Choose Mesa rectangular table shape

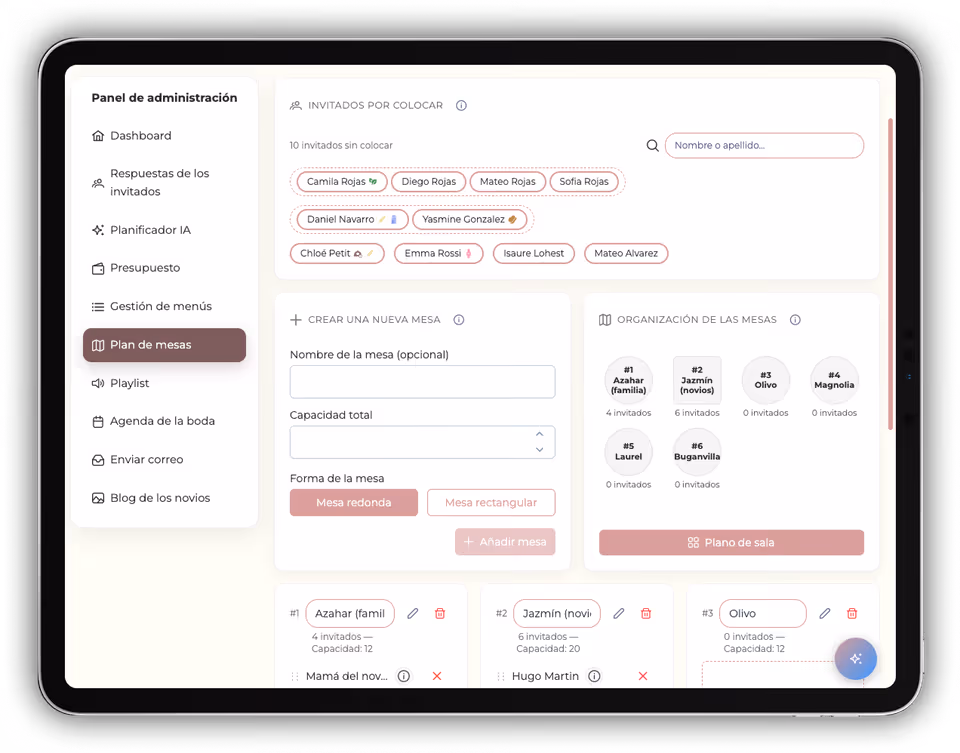[490, 503]
